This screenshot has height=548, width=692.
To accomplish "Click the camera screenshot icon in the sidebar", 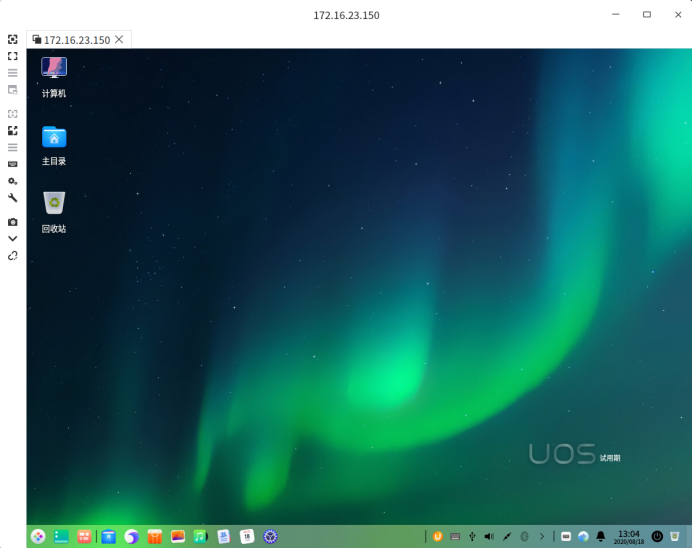I will coord(13,222).
